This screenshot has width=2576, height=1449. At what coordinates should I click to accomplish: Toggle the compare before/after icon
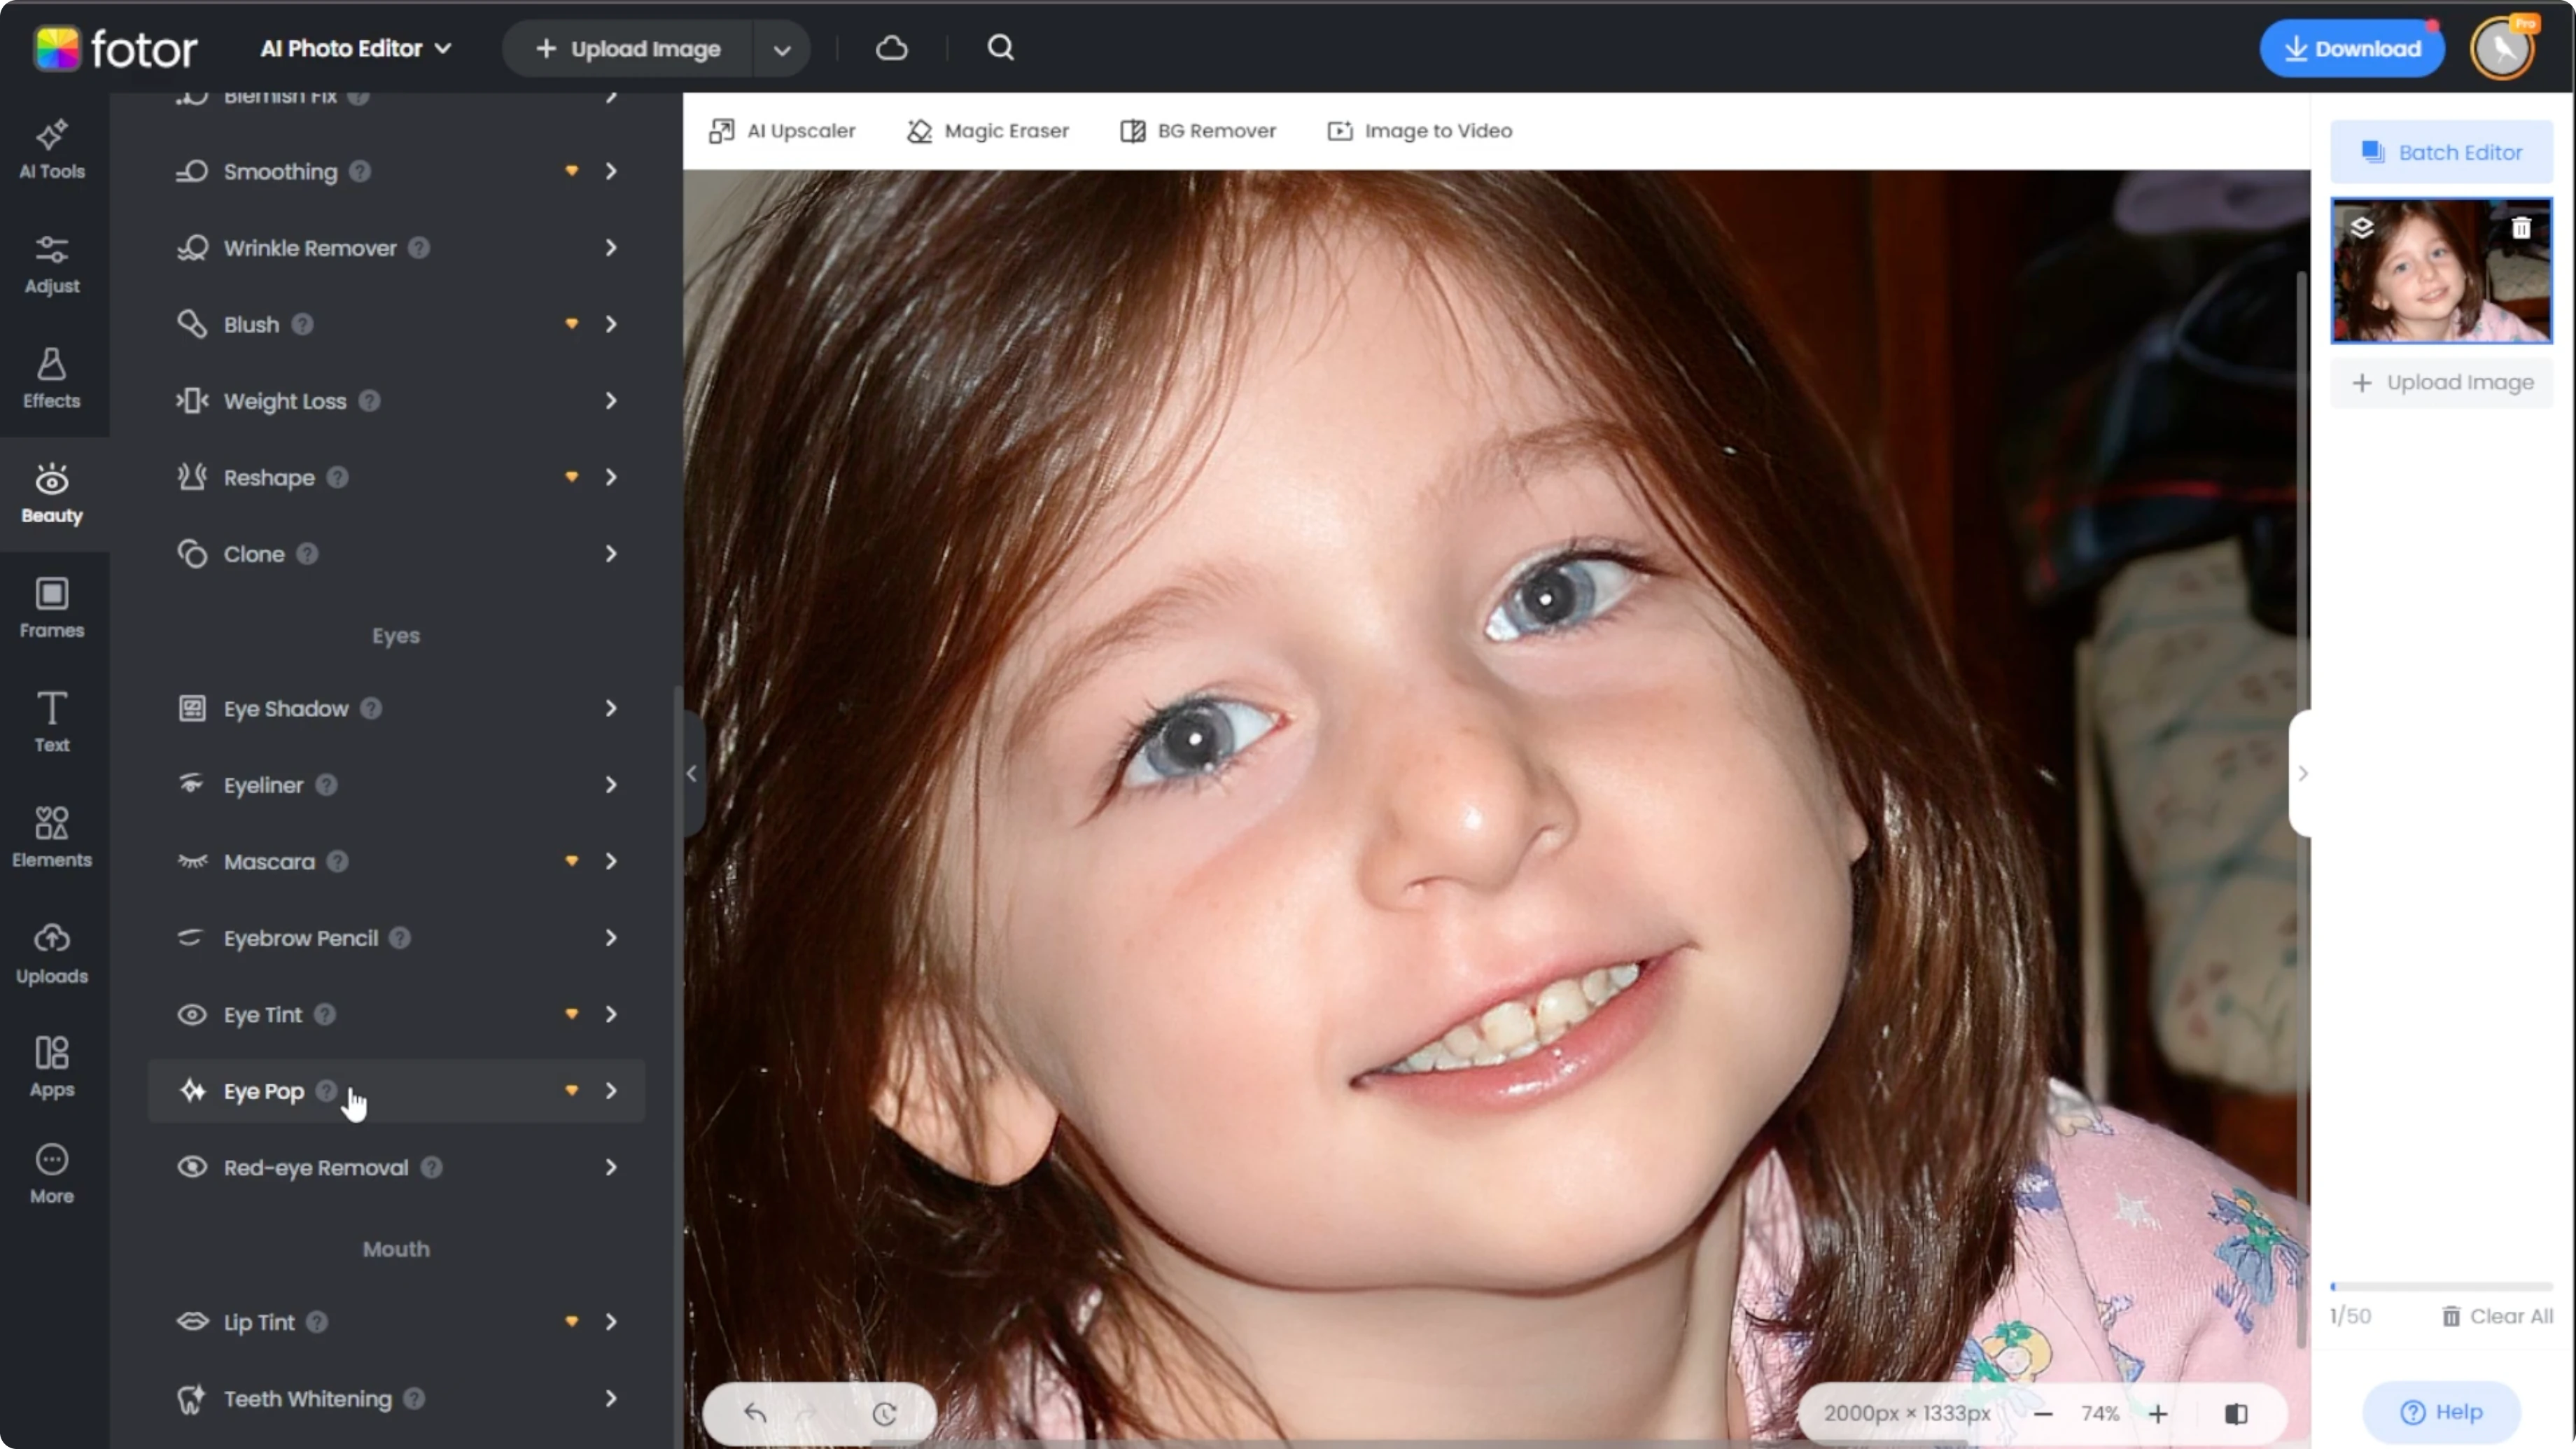pyautogui.click(x=2237, y=1413)
